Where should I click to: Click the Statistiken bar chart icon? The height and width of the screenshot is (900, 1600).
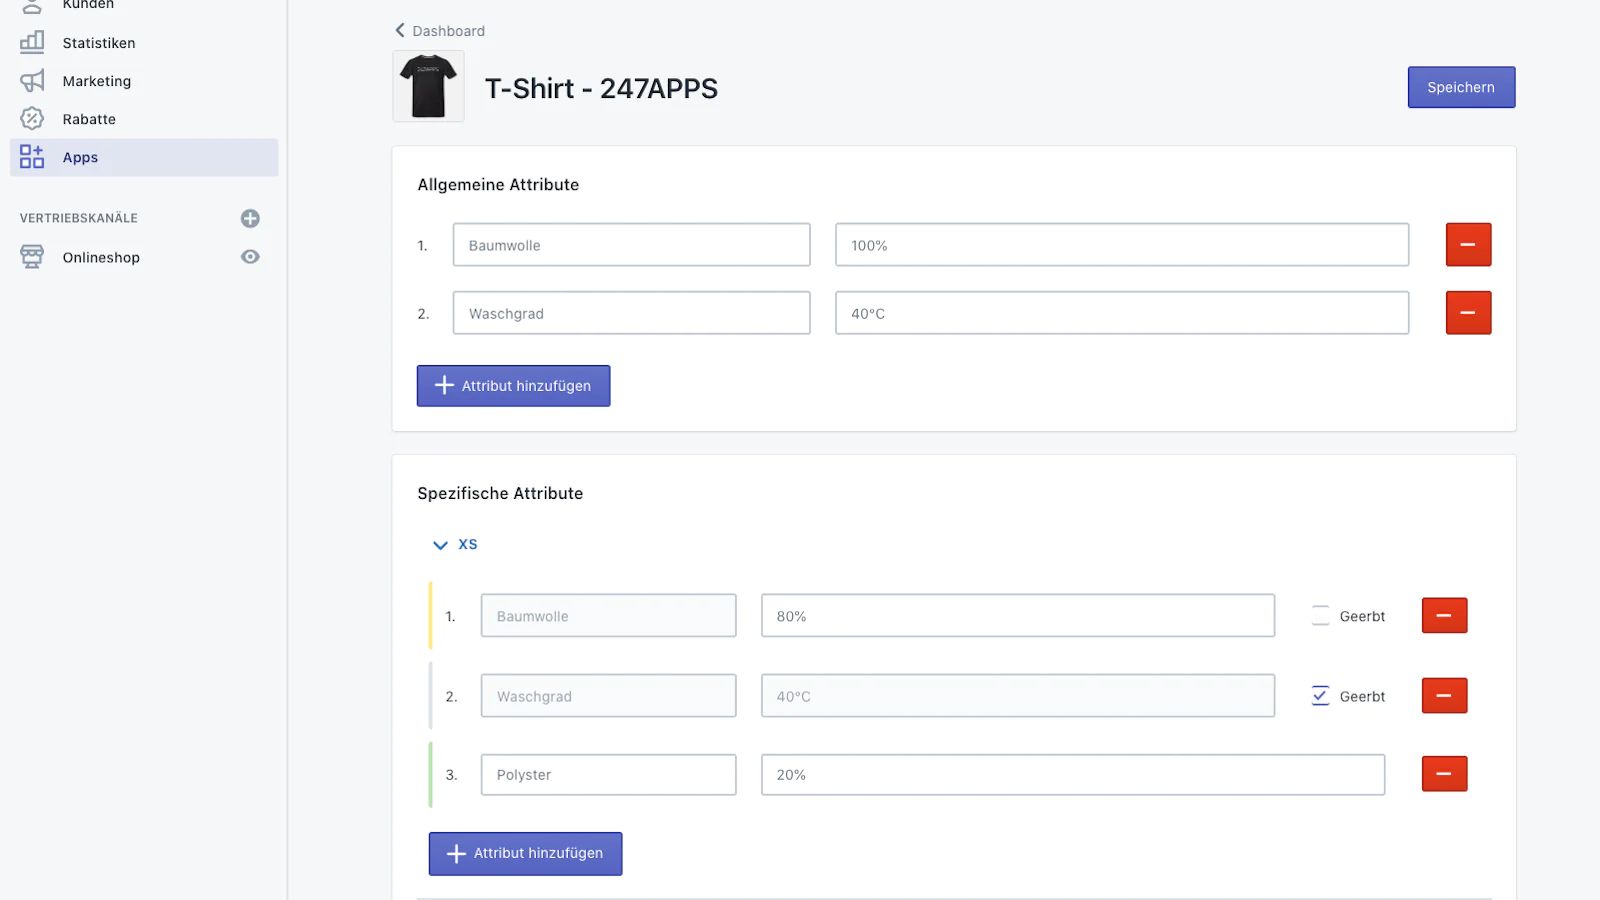(x=32, y=42)
